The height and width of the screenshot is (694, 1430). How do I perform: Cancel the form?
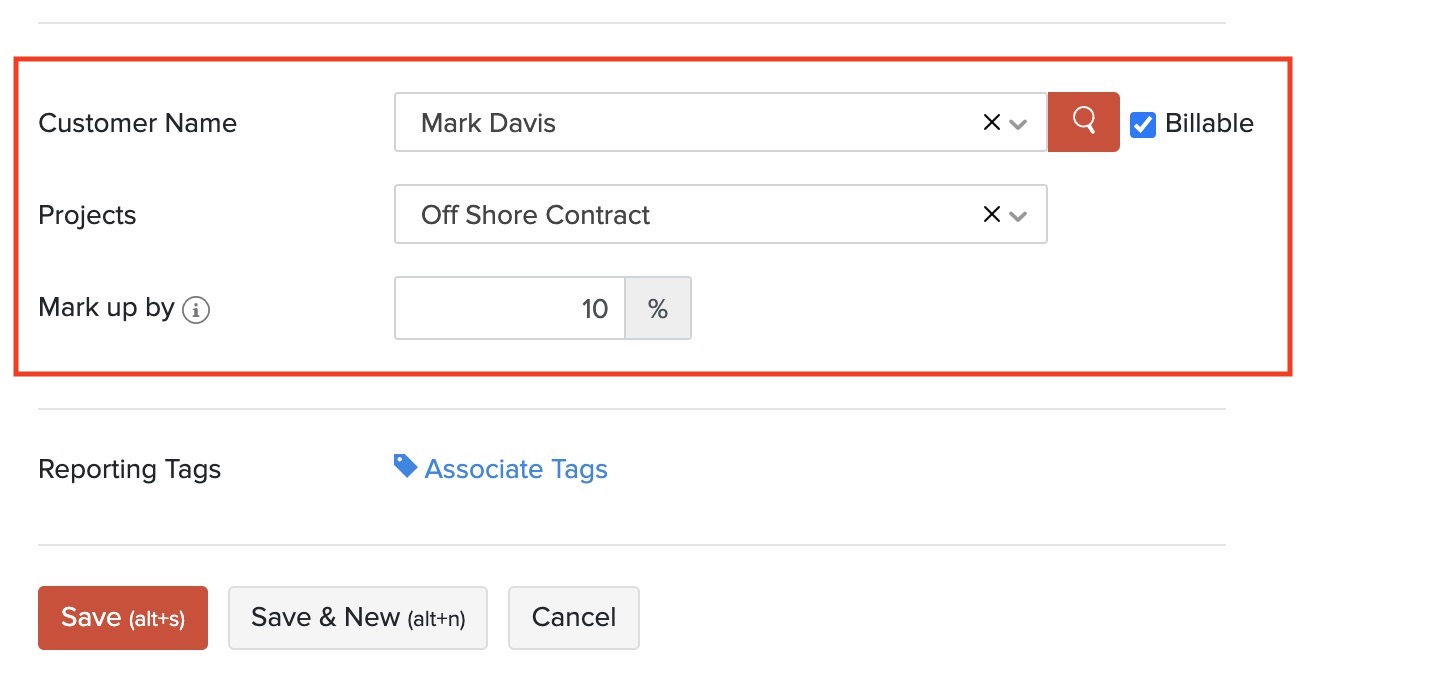(574, 618)
